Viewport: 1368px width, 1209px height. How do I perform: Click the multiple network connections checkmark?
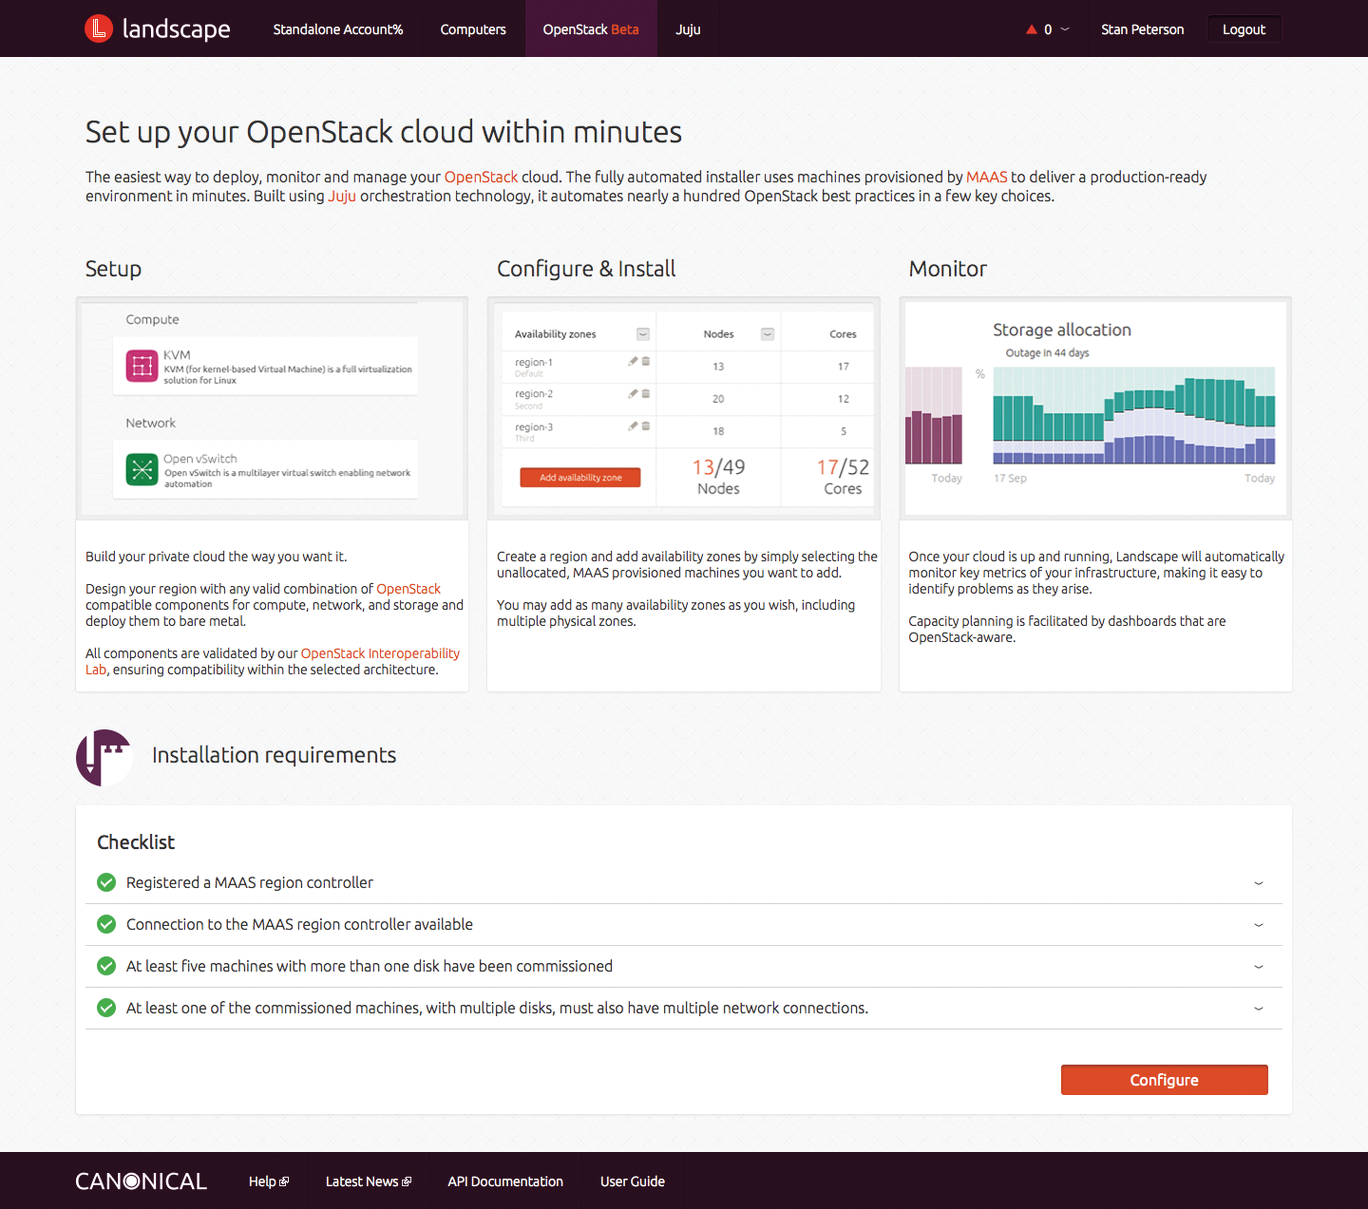pos(106,1008)
